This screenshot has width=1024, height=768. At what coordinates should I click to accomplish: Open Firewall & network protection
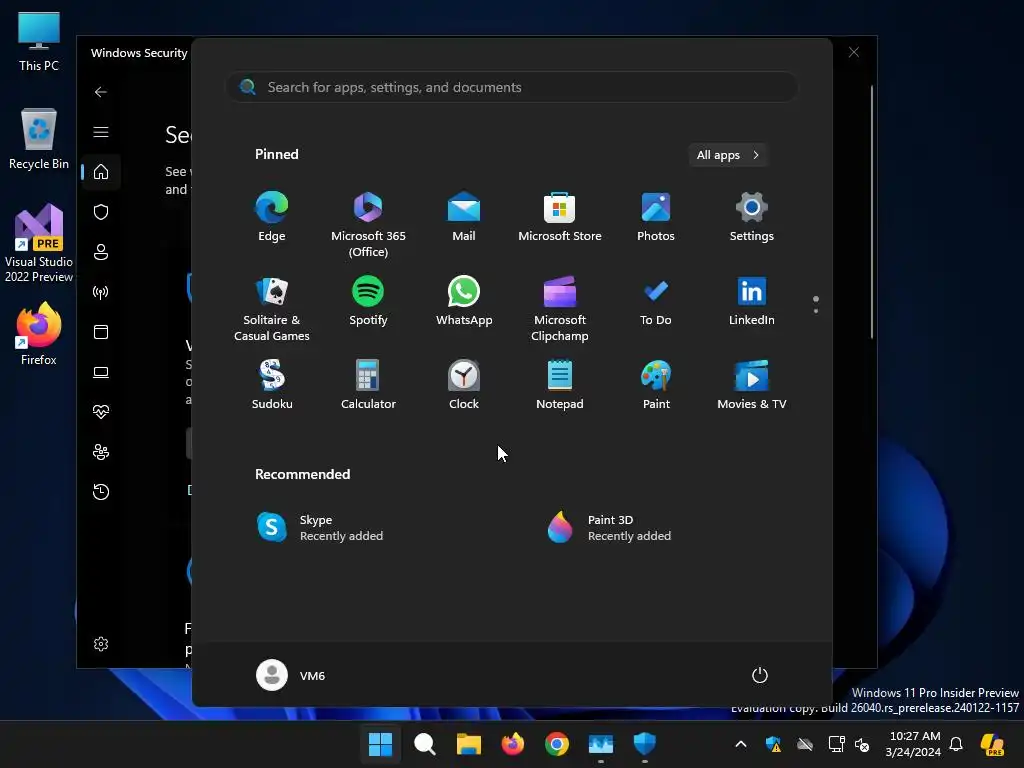(x=101, y=292)
